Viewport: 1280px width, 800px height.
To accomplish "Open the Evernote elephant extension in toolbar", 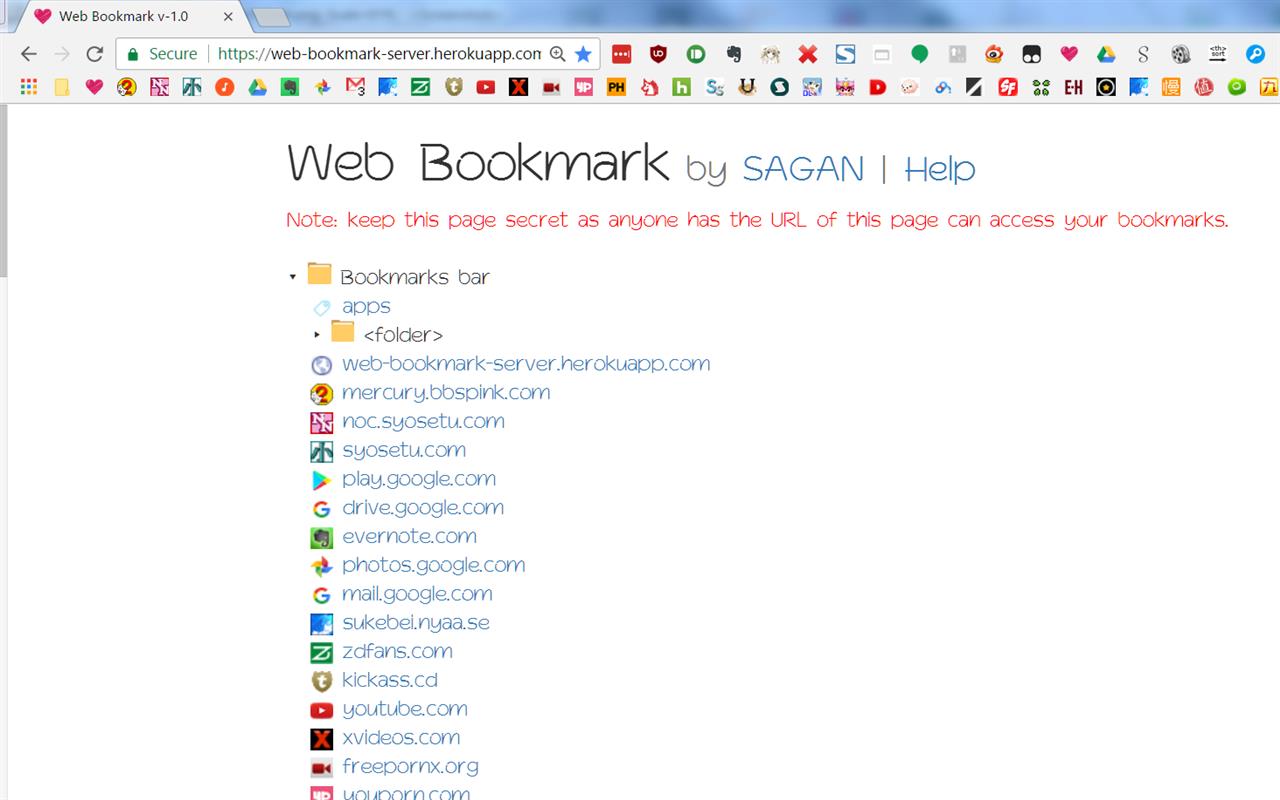I will (x=733, y=54).
